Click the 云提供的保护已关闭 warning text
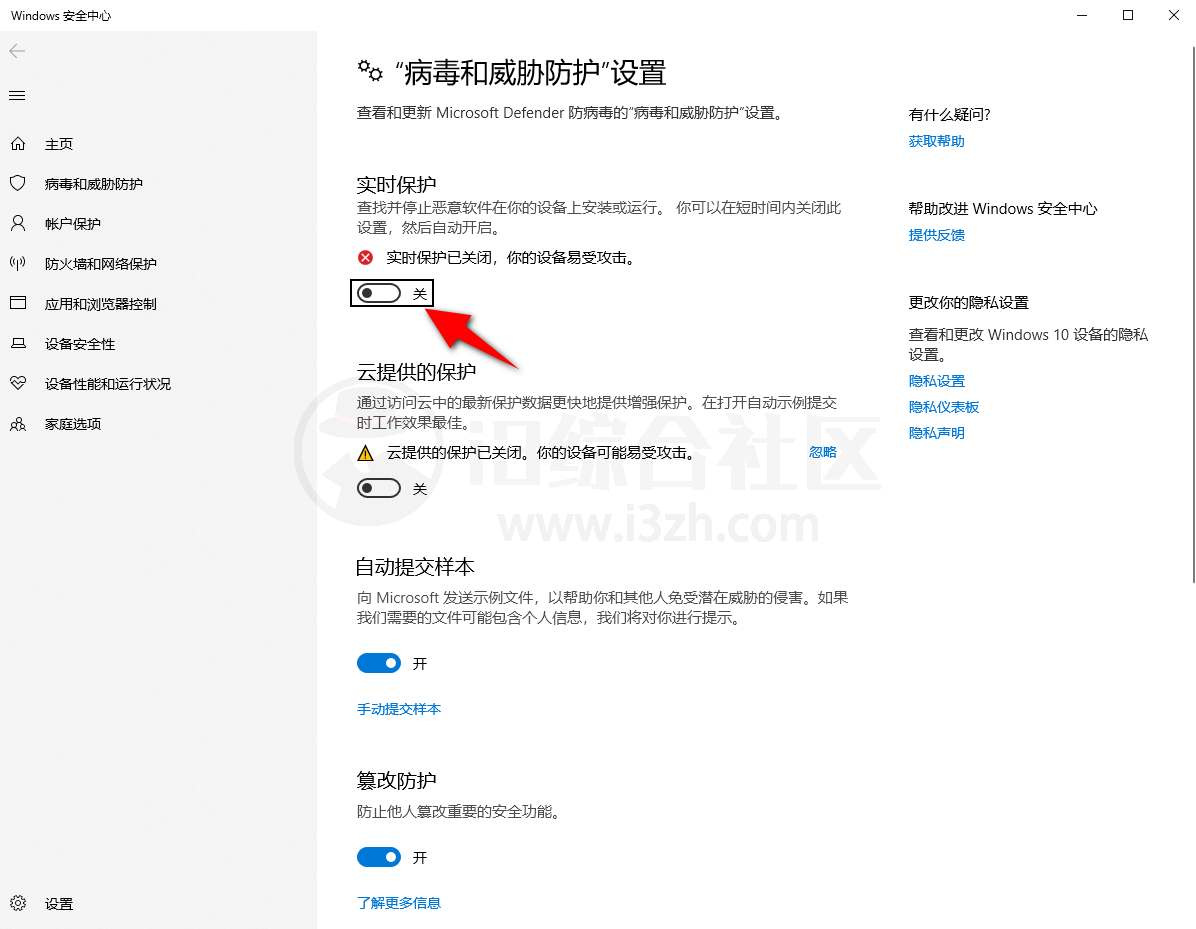Image resolution: width=1196 pixels, height=929 pixels. pyautogui.click(x=540, y=453)
